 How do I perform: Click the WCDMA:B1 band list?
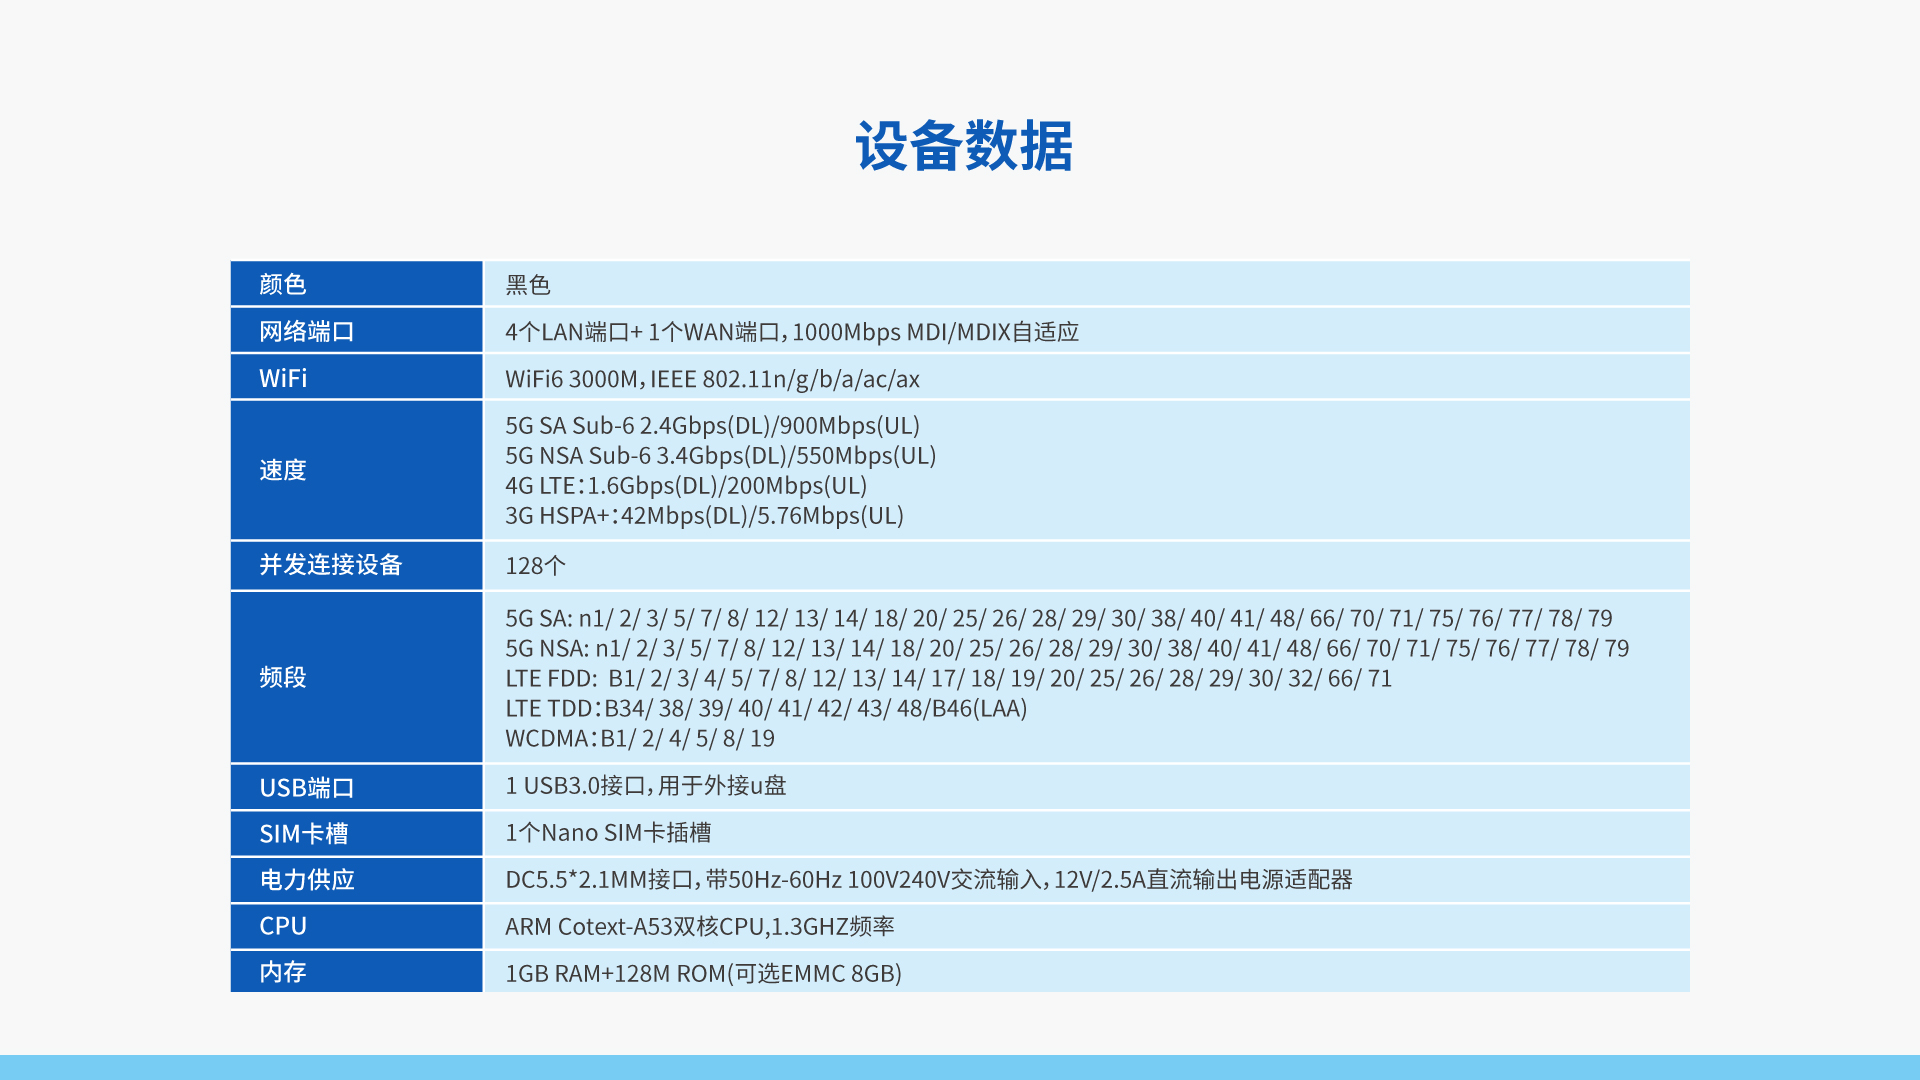point(640,739)
